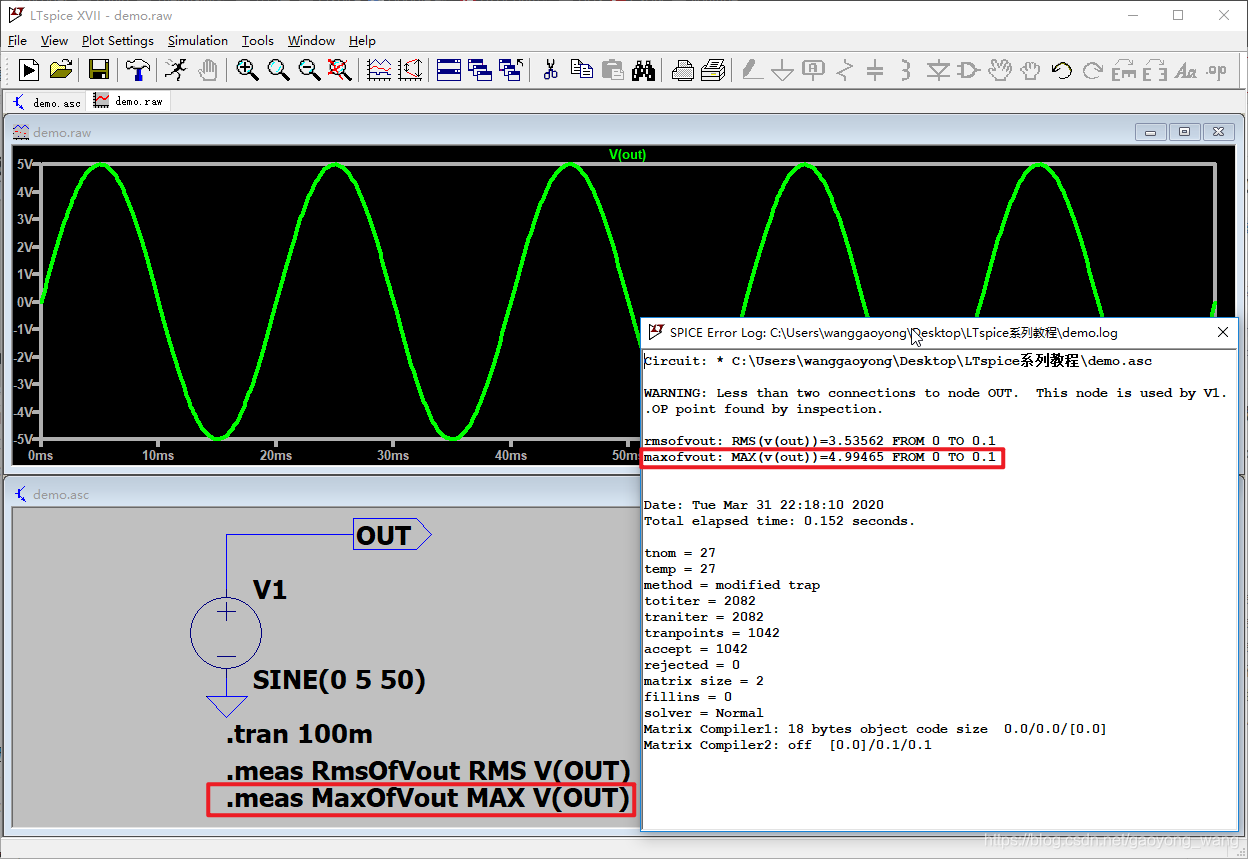Click the .meas MaxOfVout MAX V(OUT) directive
The image size is (1248, 859).
click(x=428, y=799)
